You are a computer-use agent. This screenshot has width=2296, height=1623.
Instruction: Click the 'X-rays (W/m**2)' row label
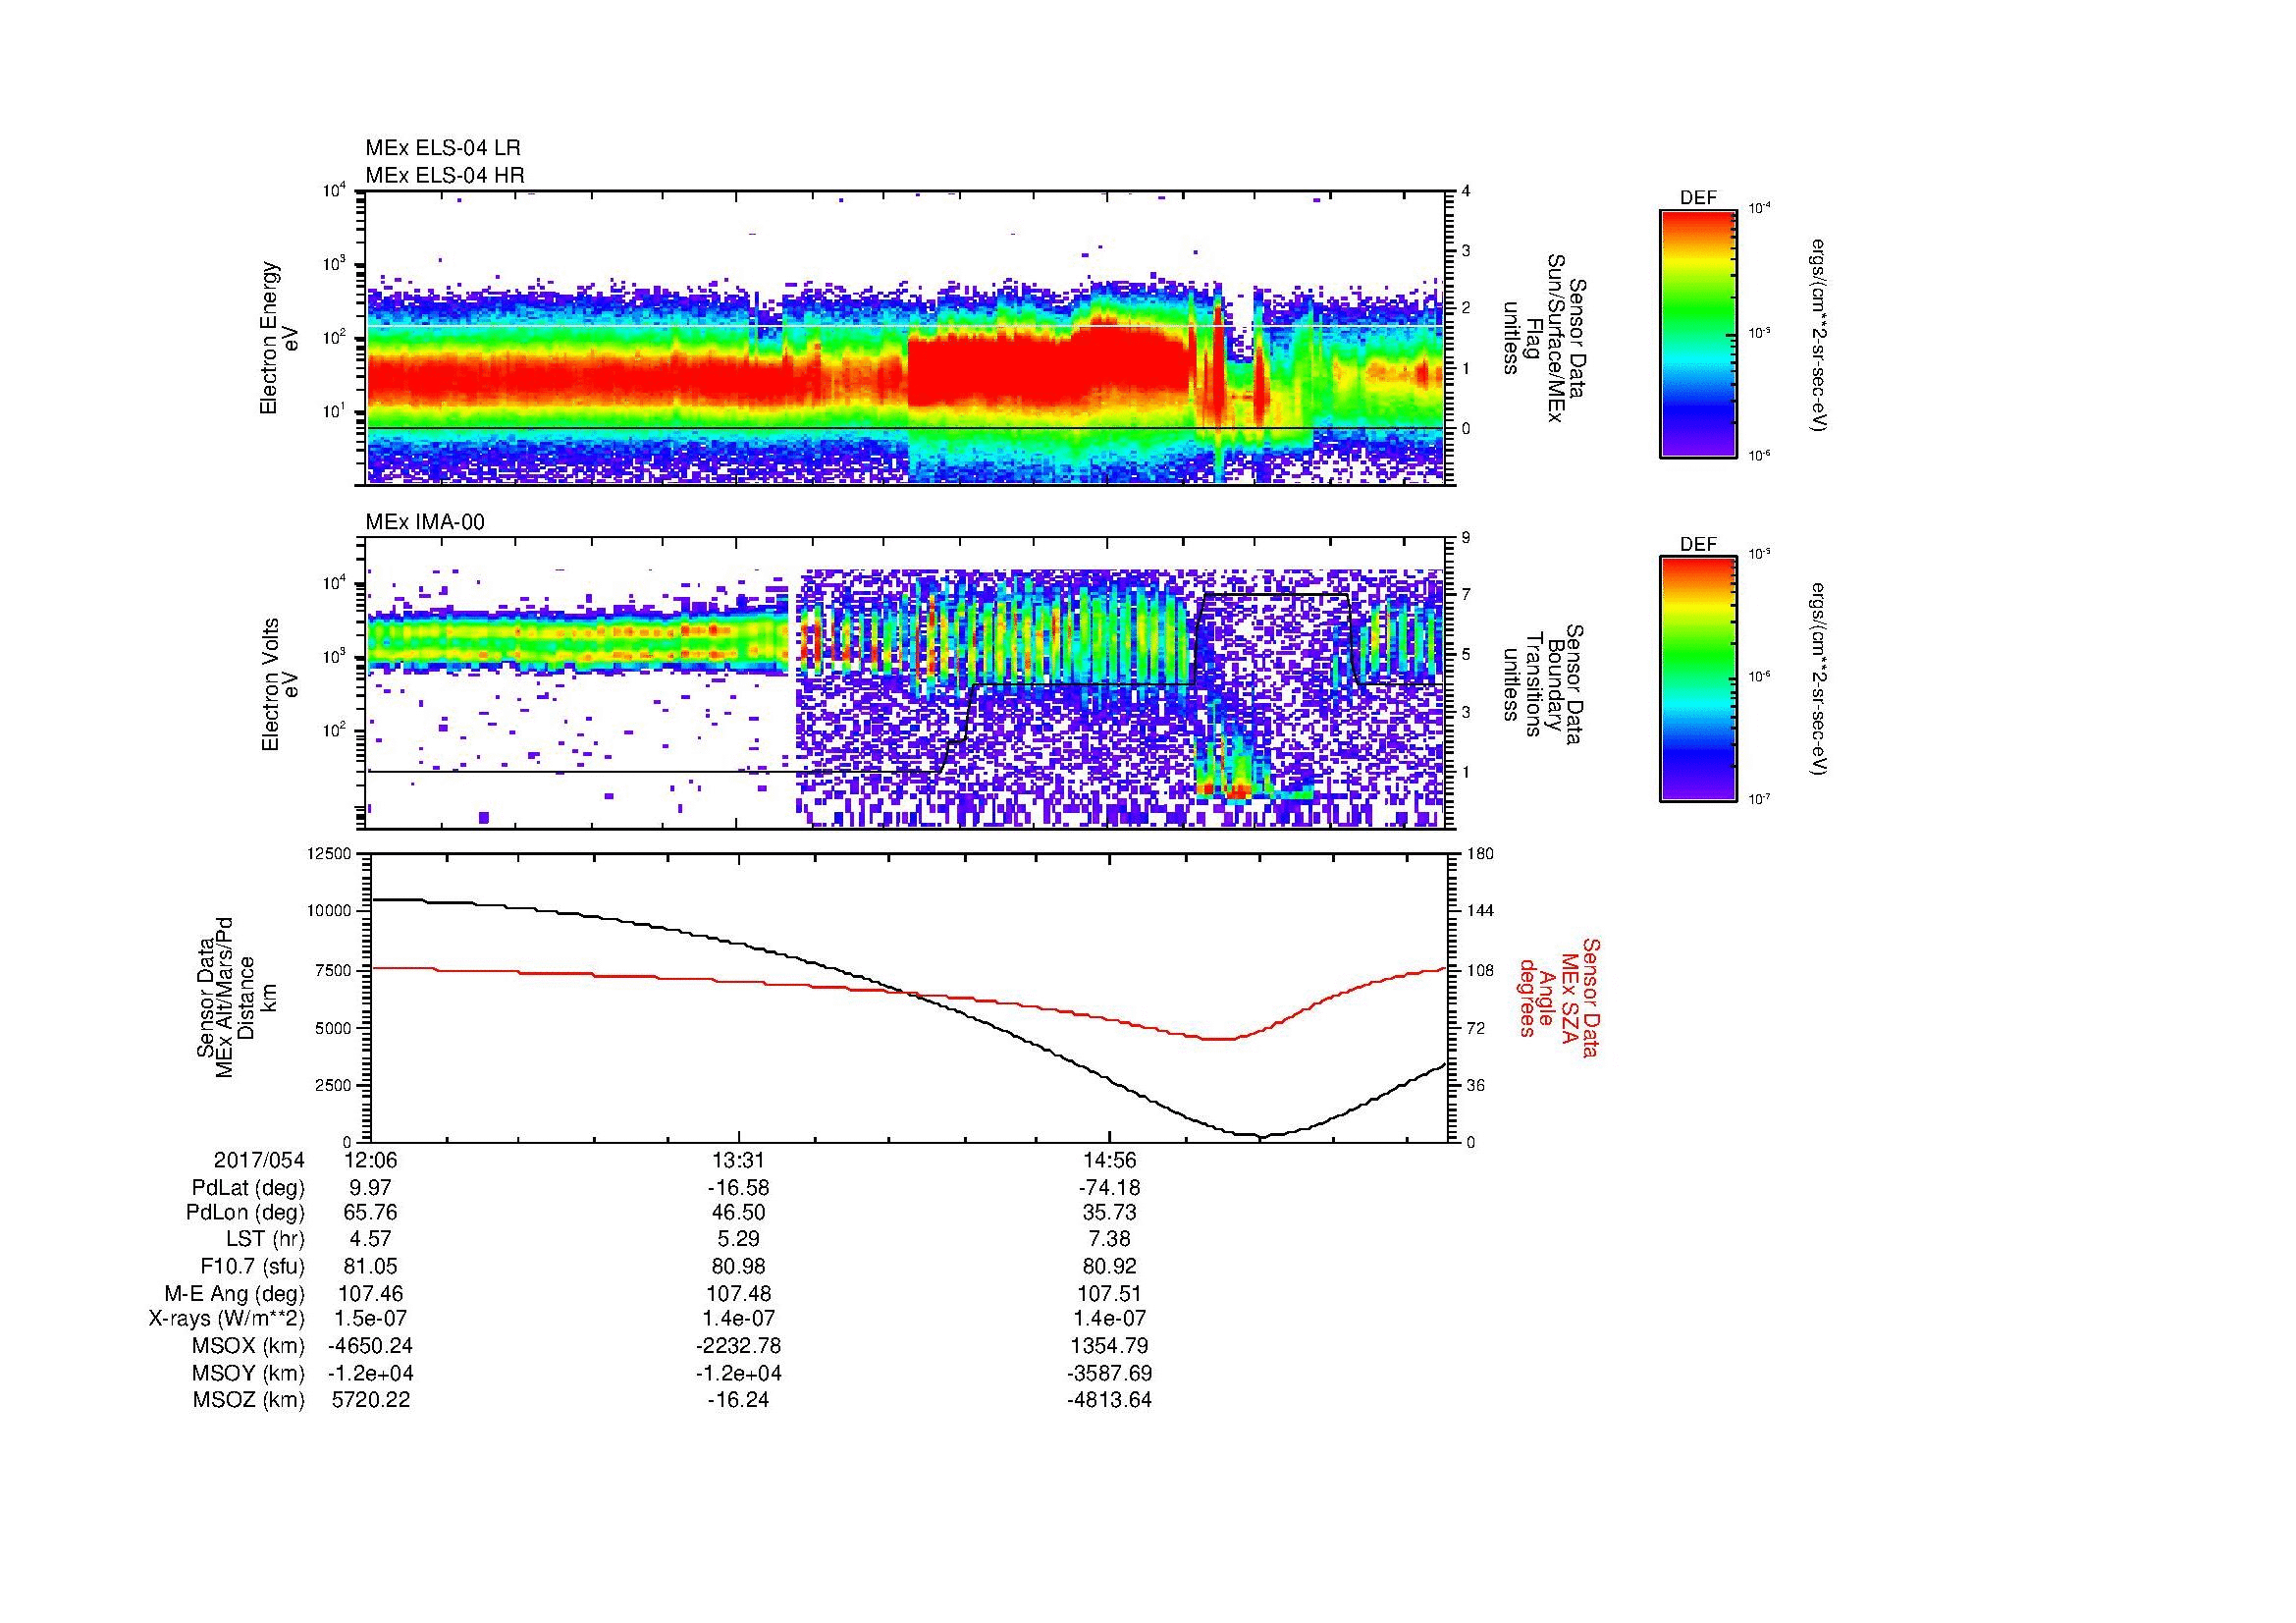226,1319
